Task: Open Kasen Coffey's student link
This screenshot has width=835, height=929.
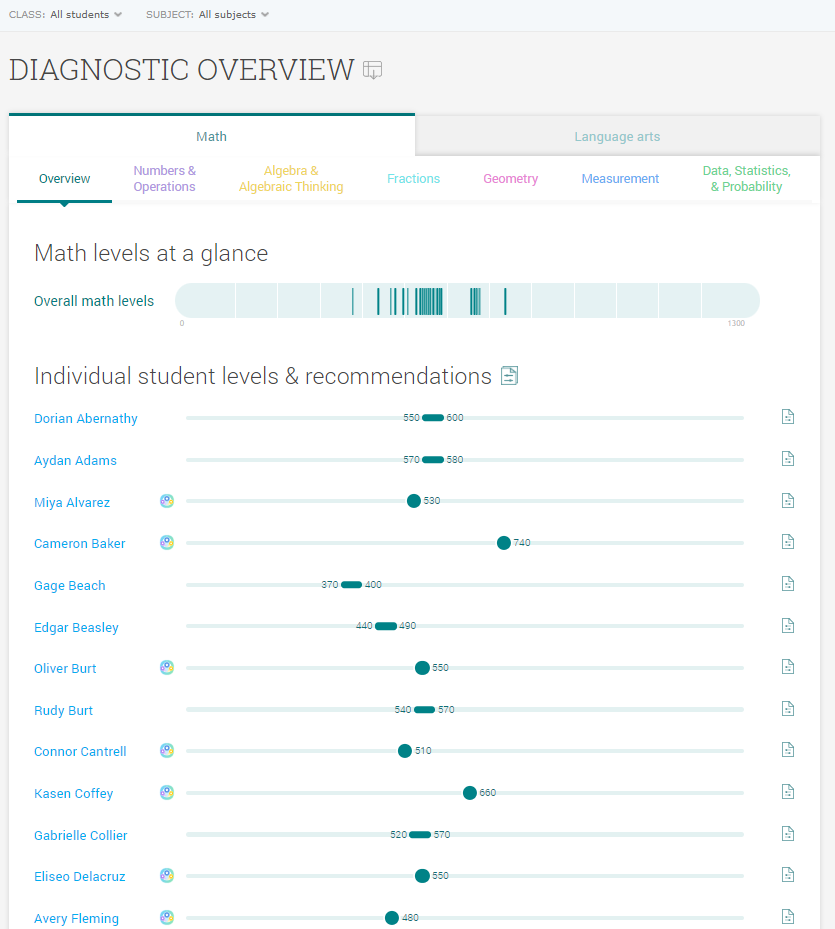Action: (73, 793)
